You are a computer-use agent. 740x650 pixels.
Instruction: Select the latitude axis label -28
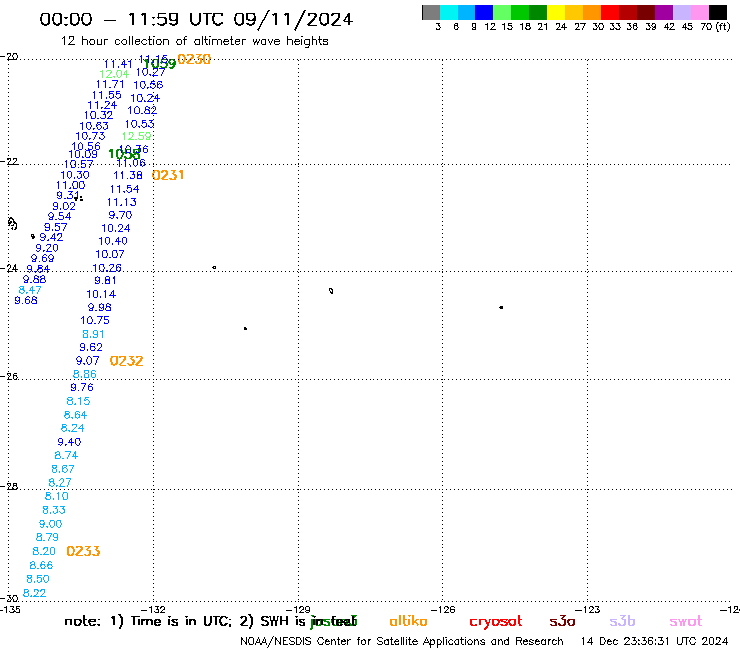pyautogui.click(x=9, y=486)
